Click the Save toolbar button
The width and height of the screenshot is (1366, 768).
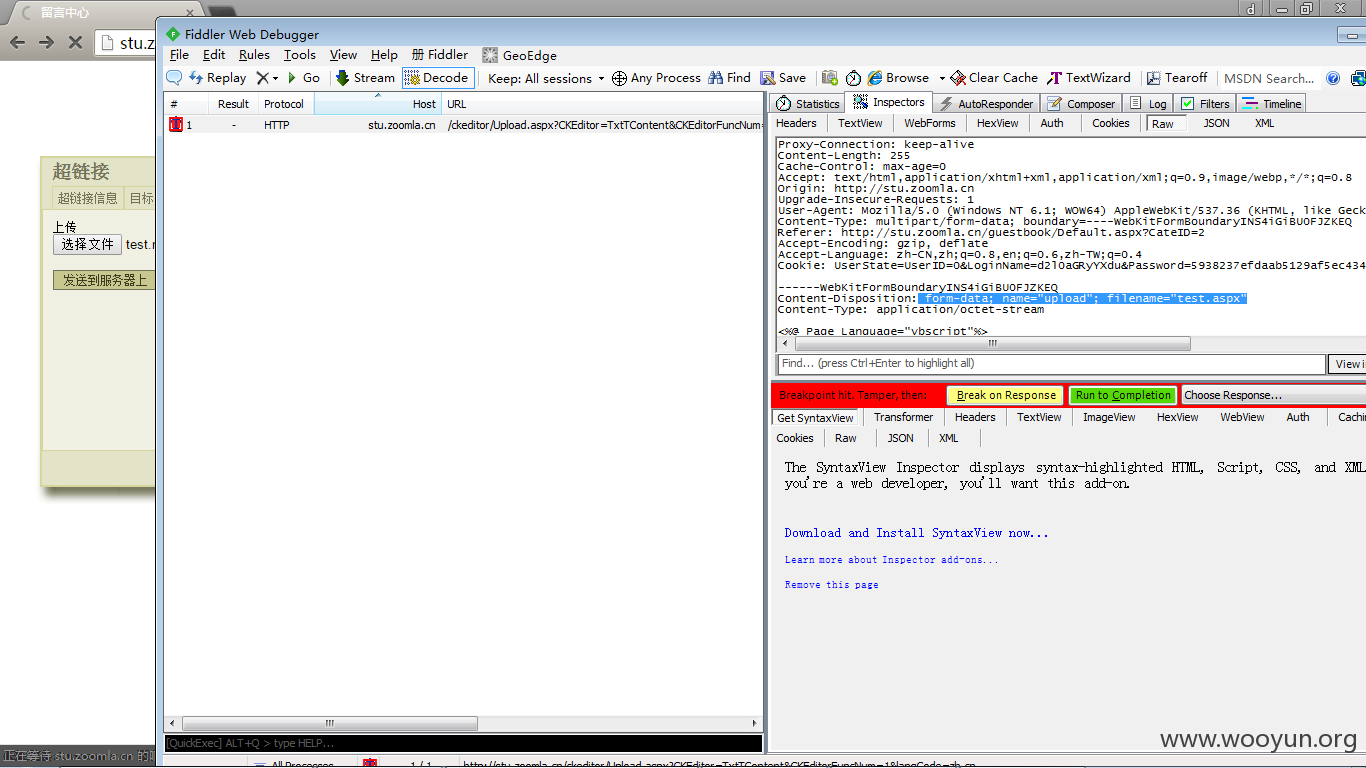[x=783, y=78]
